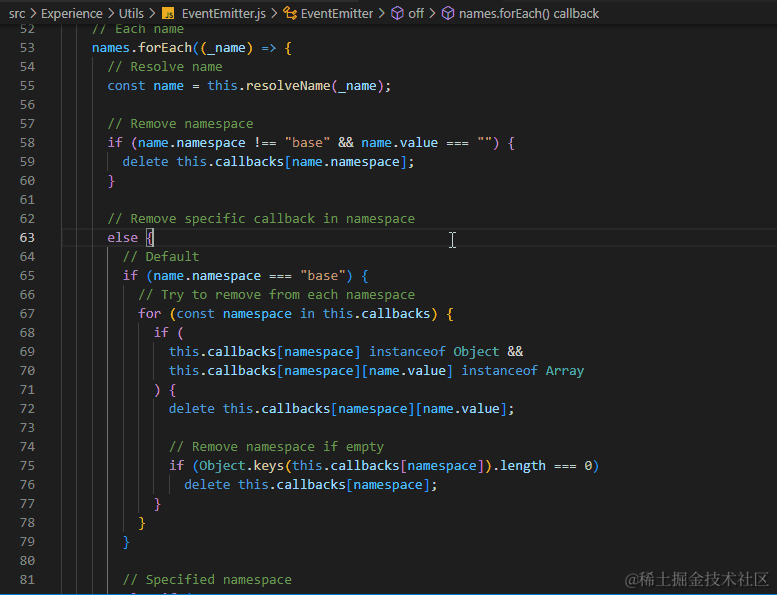Viewport: 777px width, 595px height.
Task: Click the string "base" on line 58
Action: pyautogui.click(x=307, y=143)
